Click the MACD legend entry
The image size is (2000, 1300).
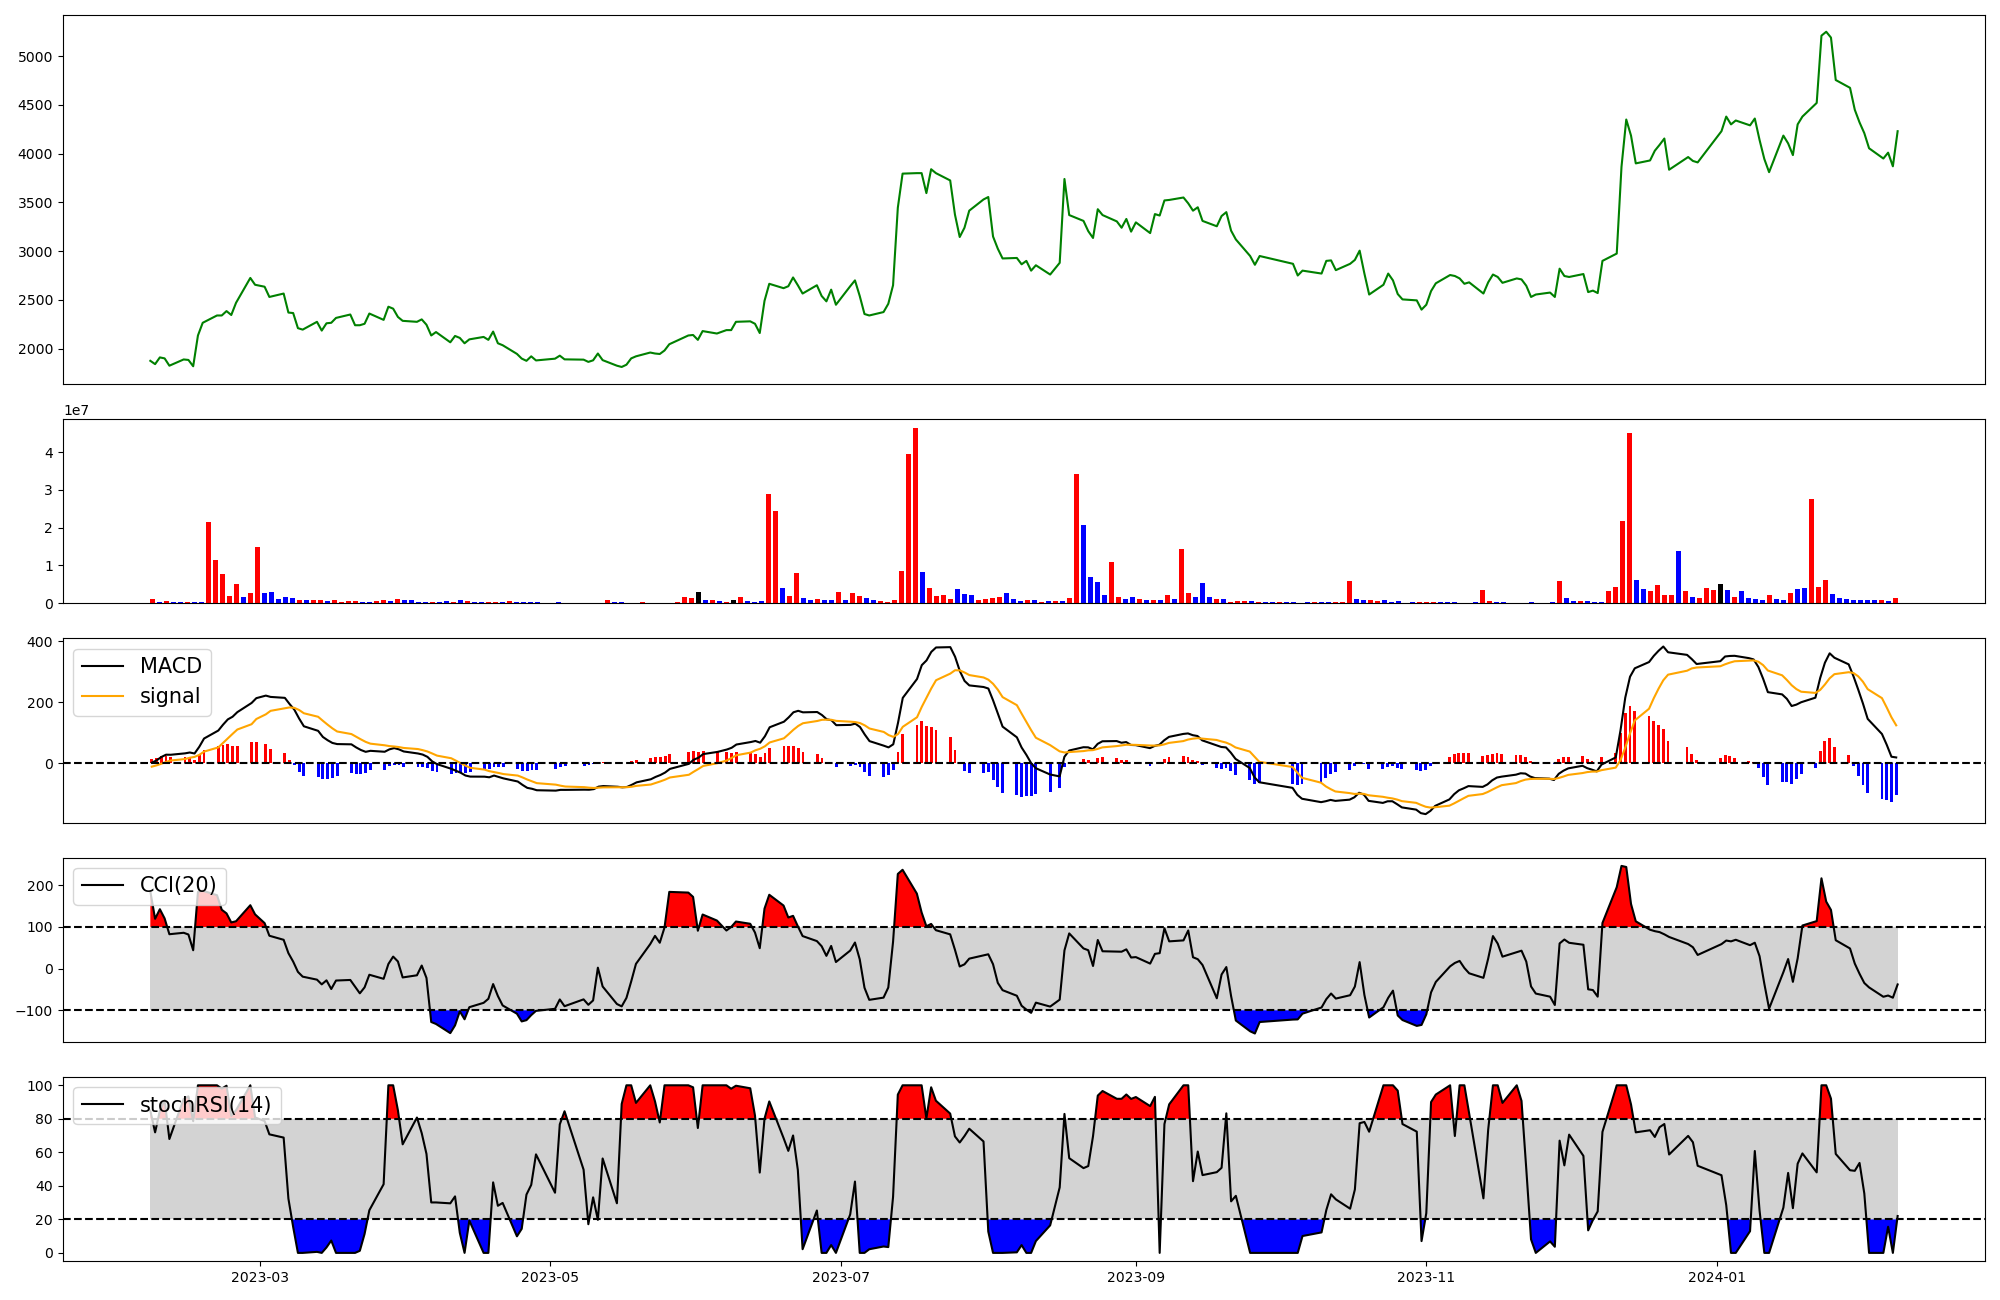tap(170, 666)
